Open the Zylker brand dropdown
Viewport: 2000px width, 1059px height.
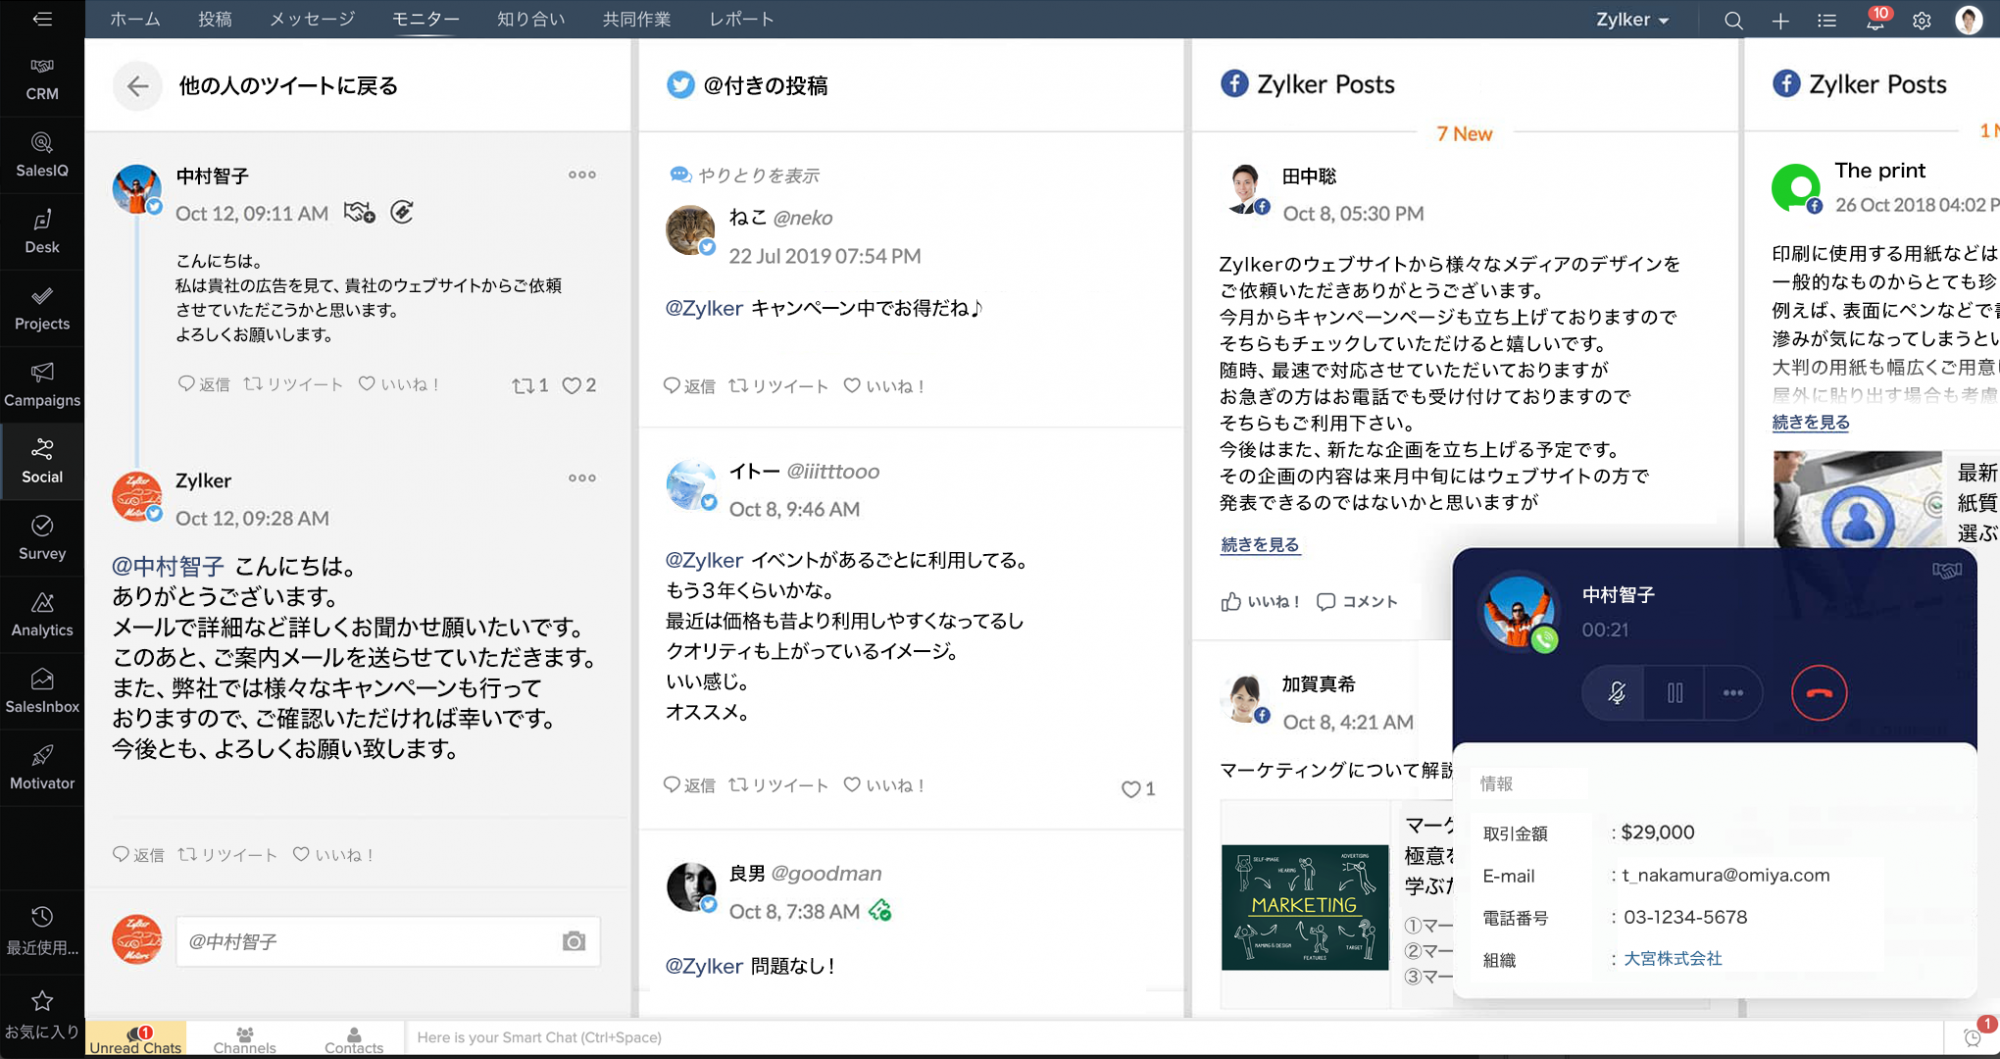pos(1632,20)
